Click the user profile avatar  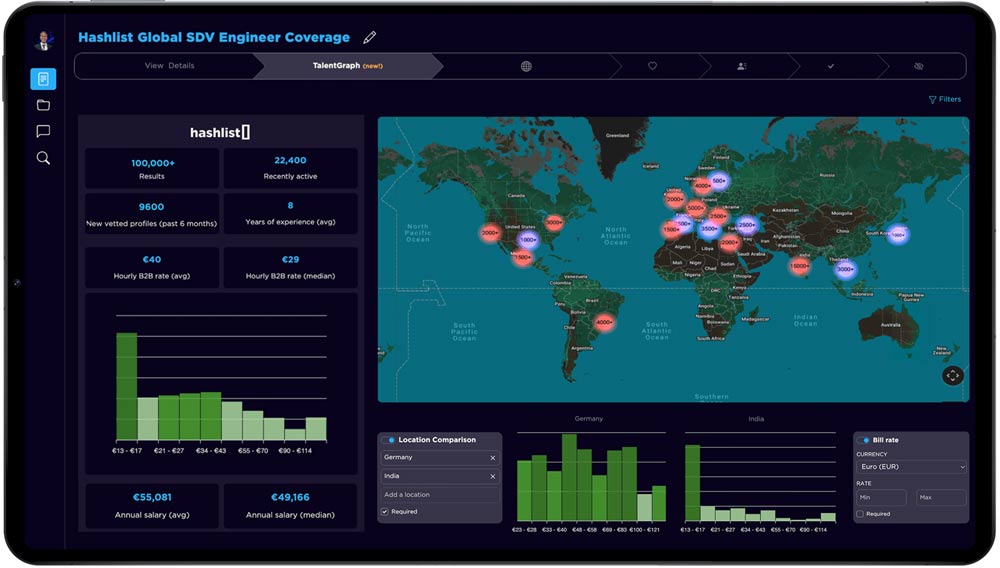coord(43,41)
